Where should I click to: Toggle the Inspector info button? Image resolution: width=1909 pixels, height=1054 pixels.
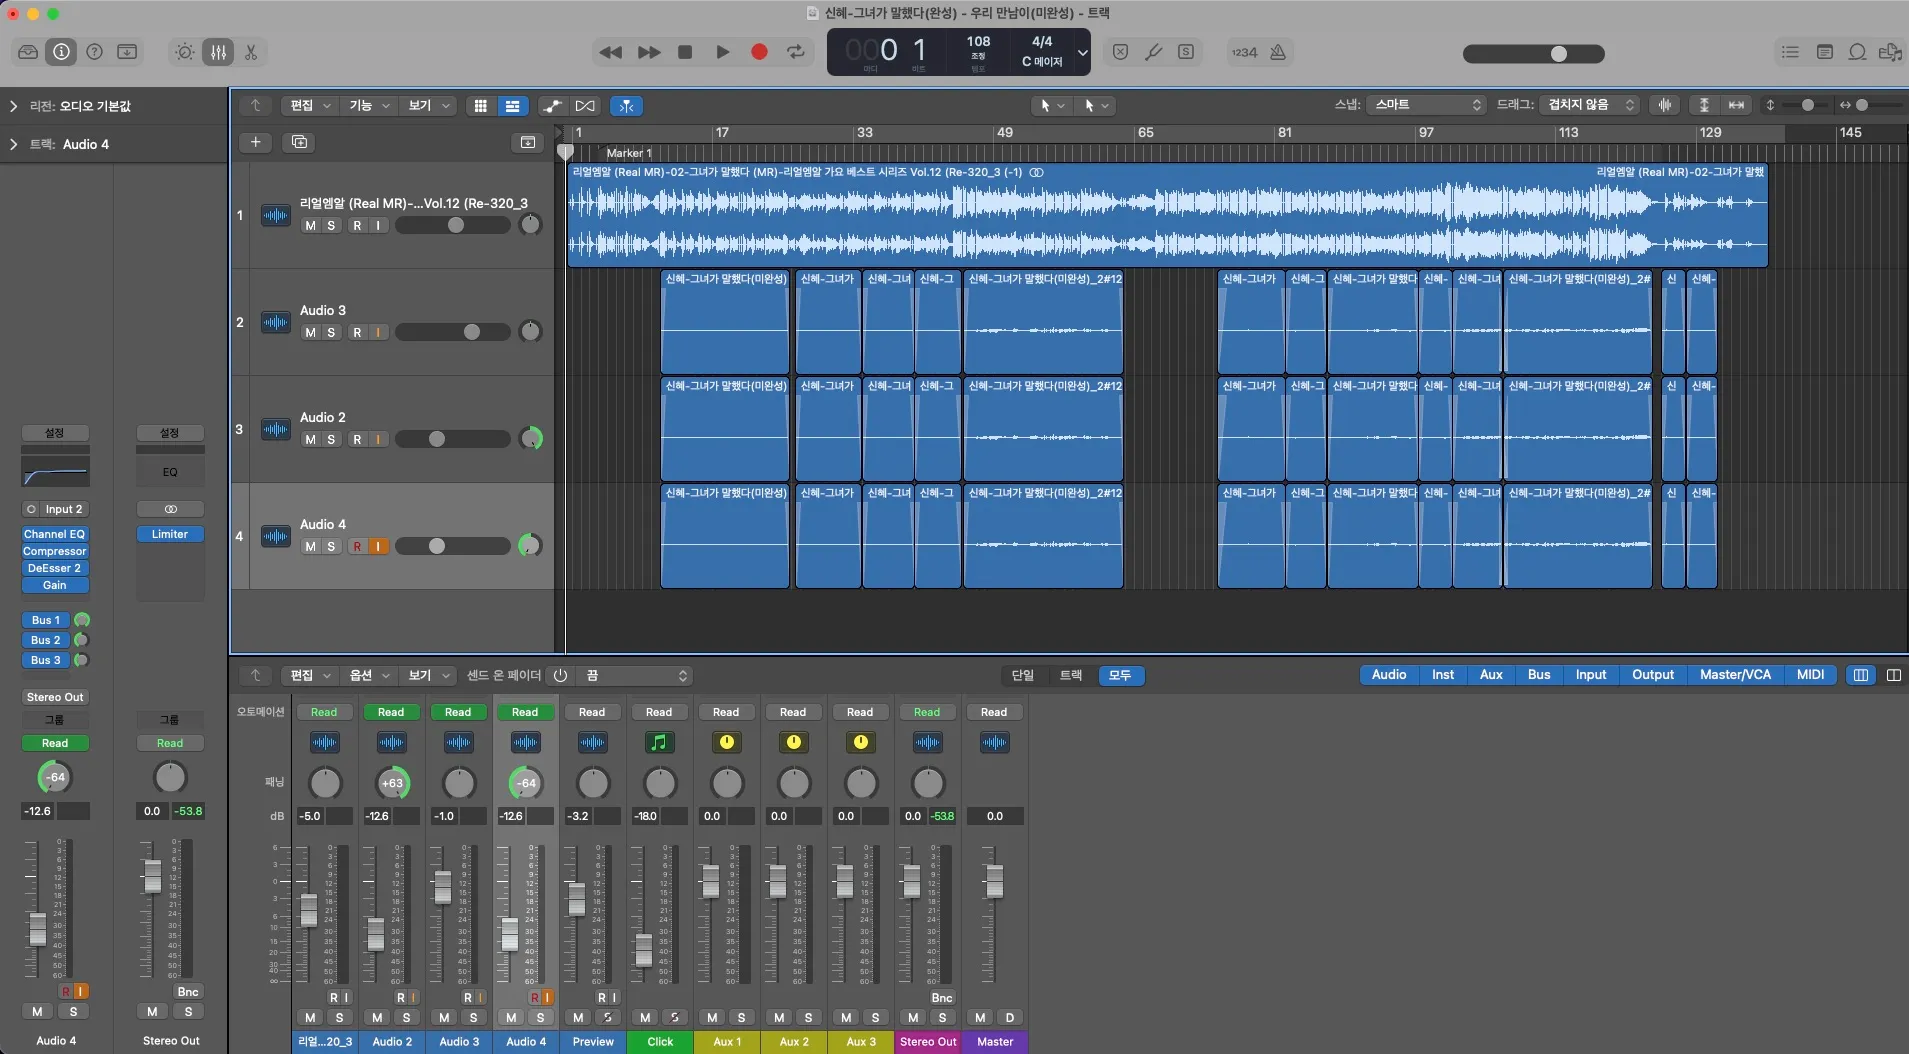tap(61, 52)
